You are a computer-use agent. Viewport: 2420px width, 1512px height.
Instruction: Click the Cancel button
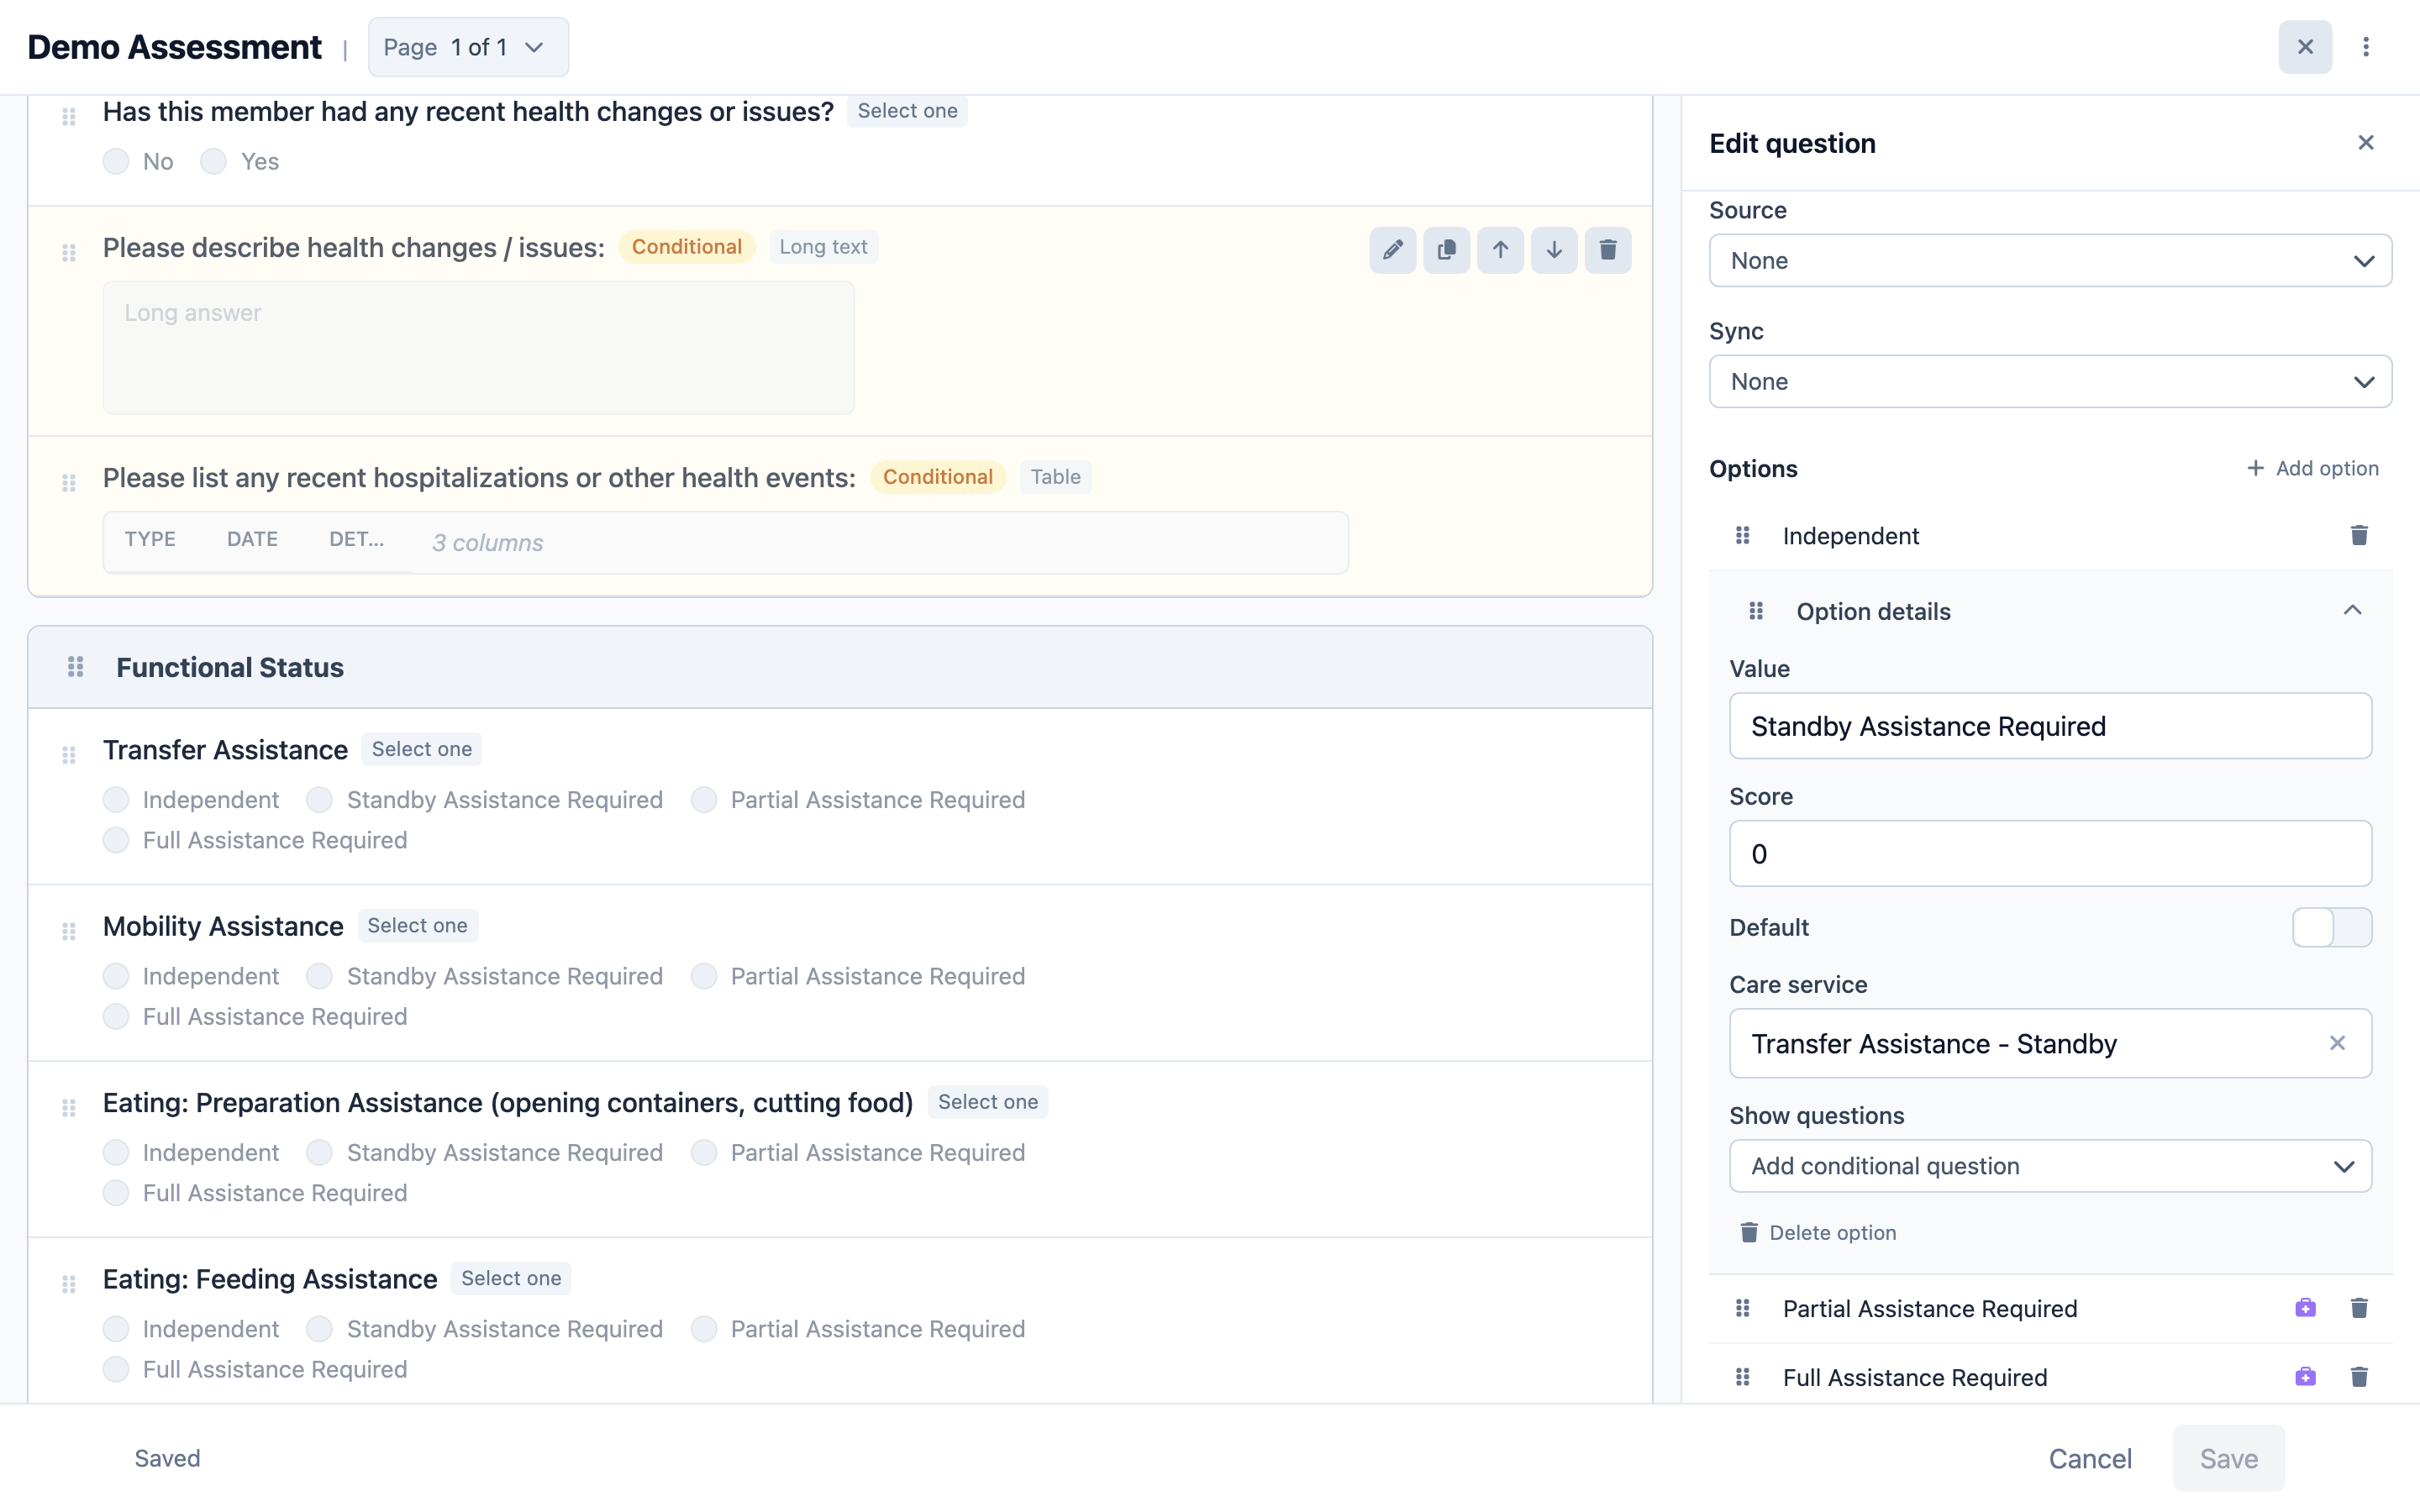(2090, 1458)
